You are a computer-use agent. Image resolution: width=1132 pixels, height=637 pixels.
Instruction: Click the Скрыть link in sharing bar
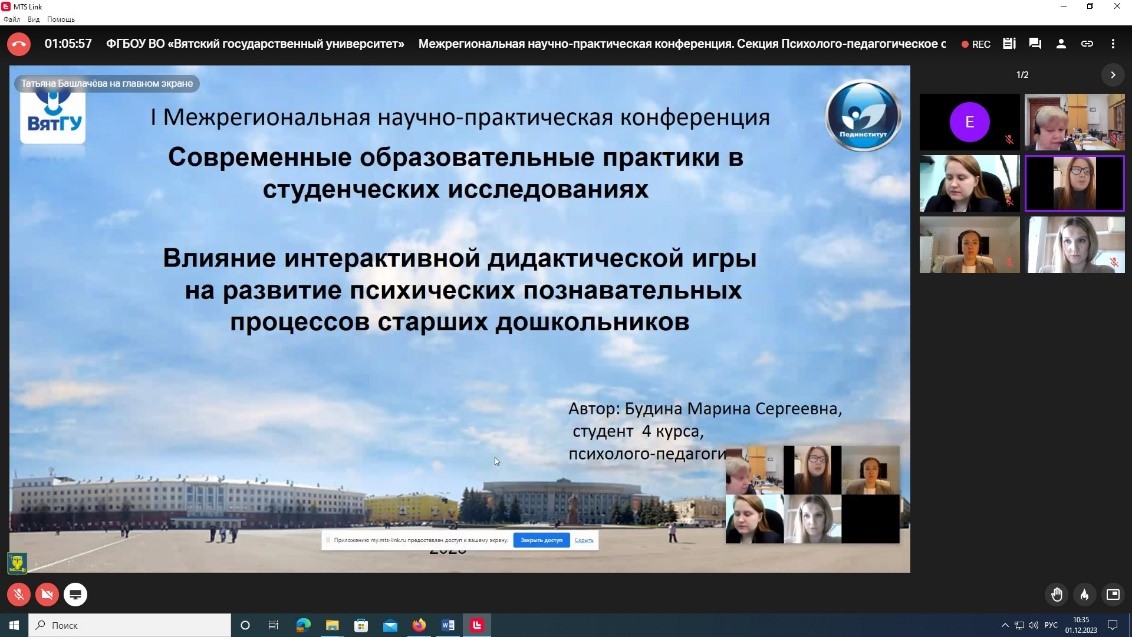click(584, 540)
